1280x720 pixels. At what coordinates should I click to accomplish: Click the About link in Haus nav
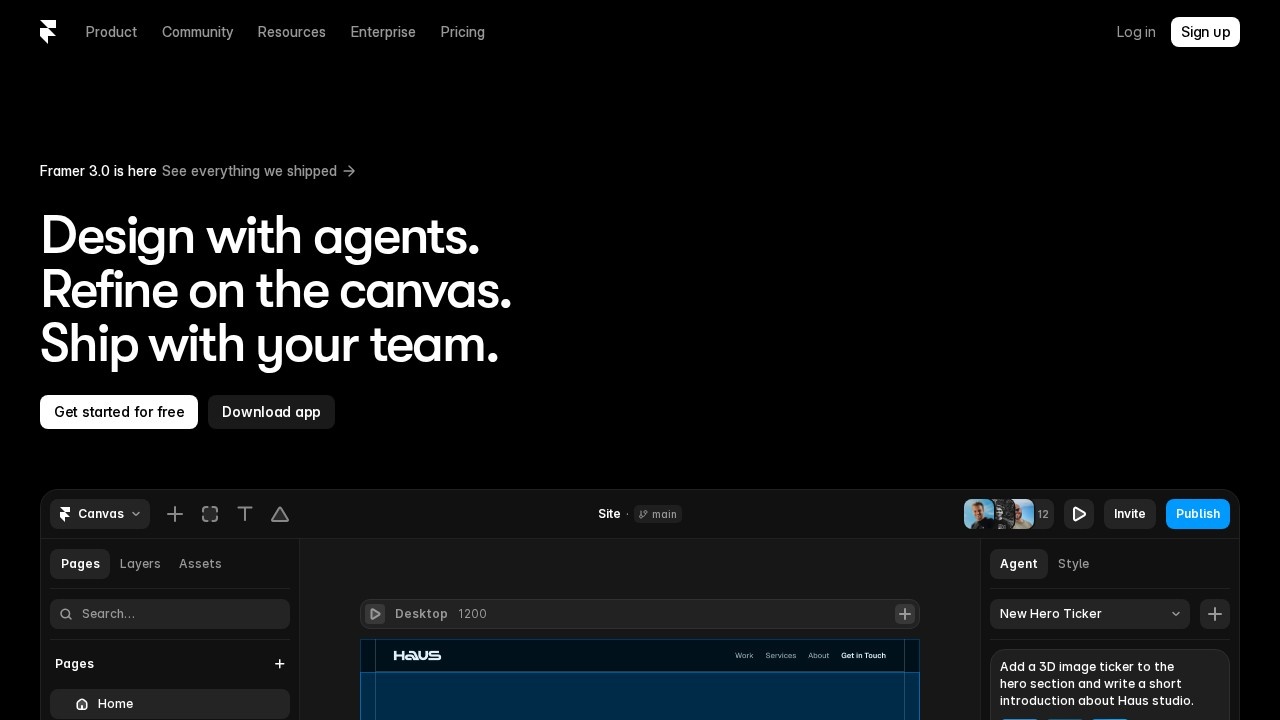coord(819,656)
